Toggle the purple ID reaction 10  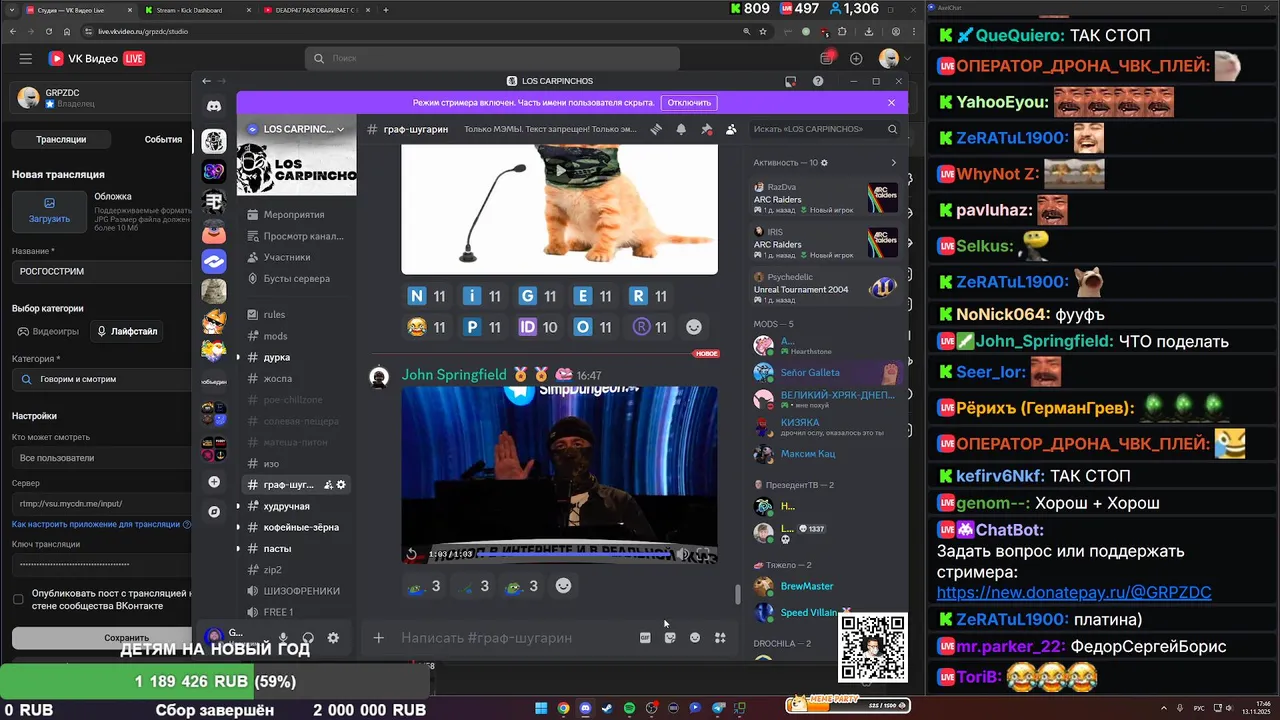click(539, 326)
